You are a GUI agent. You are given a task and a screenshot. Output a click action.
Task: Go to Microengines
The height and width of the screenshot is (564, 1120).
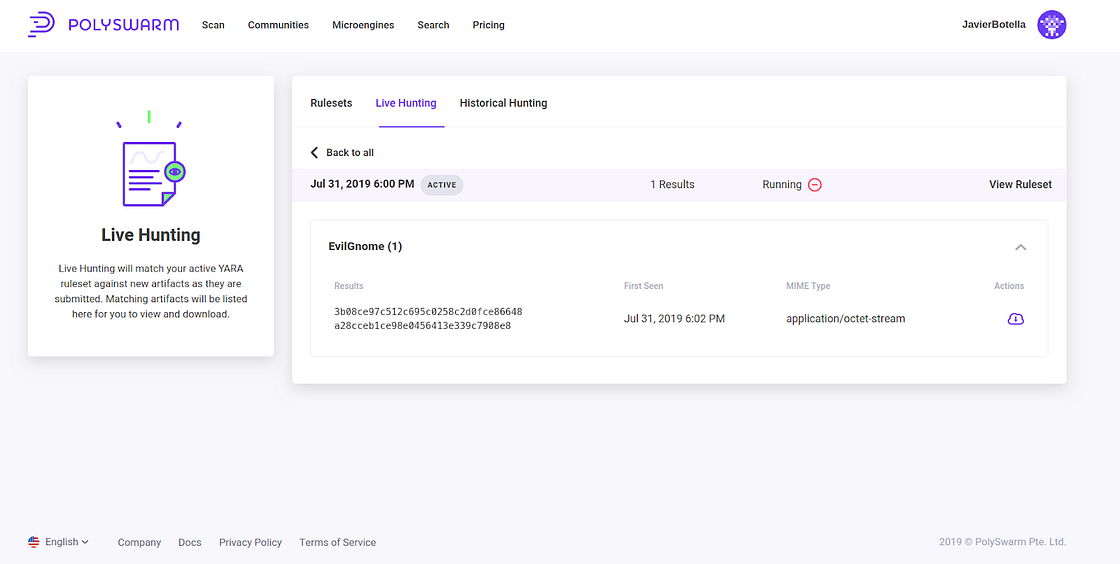[363, 25]
